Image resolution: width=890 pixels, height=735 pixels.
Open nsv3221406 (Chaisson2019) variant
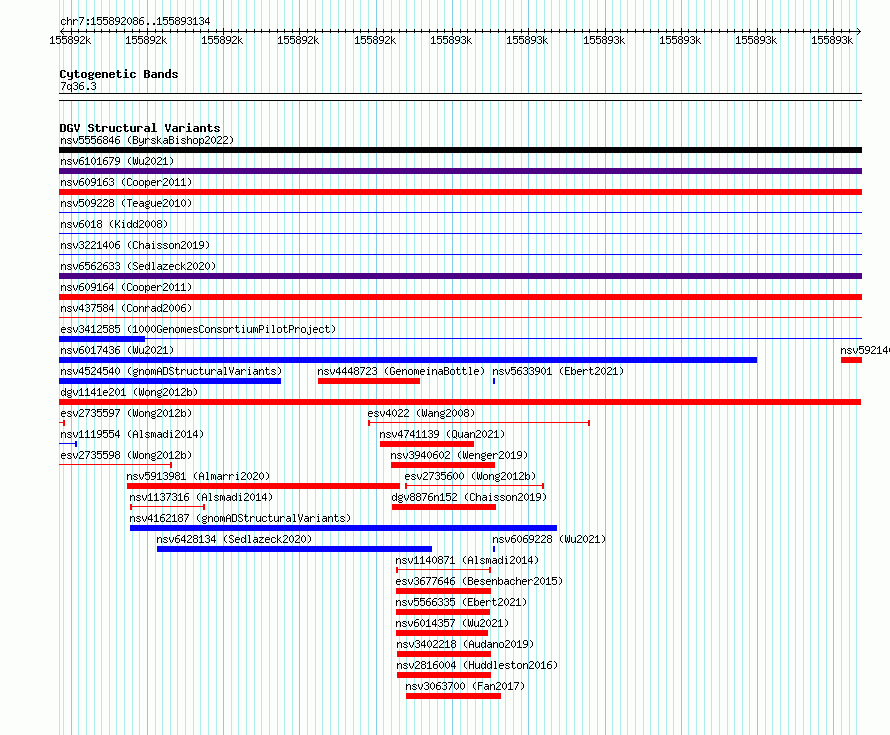(x=135, y=245)
